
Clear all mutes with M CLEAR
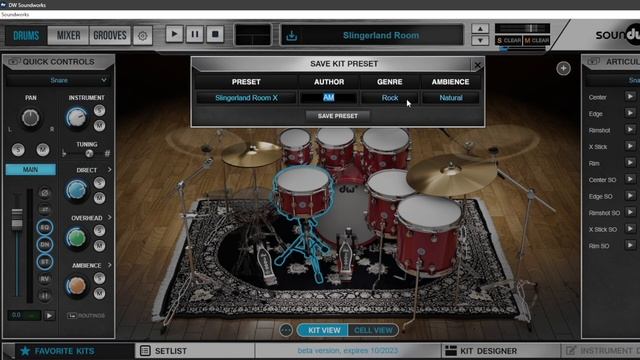tap(536, 40)
